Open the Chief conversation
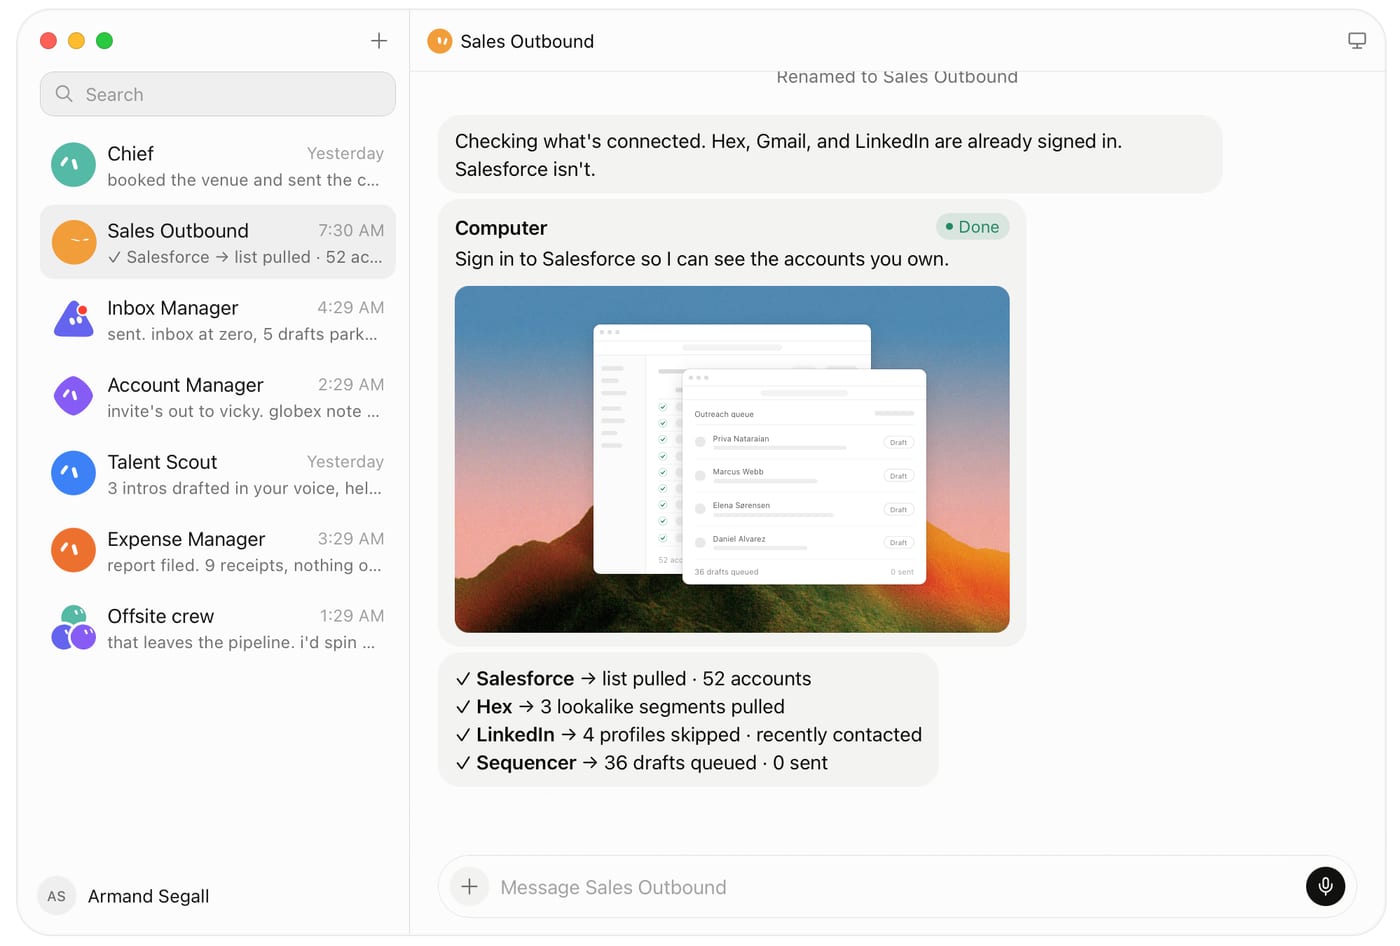 (x=218, y=165)
